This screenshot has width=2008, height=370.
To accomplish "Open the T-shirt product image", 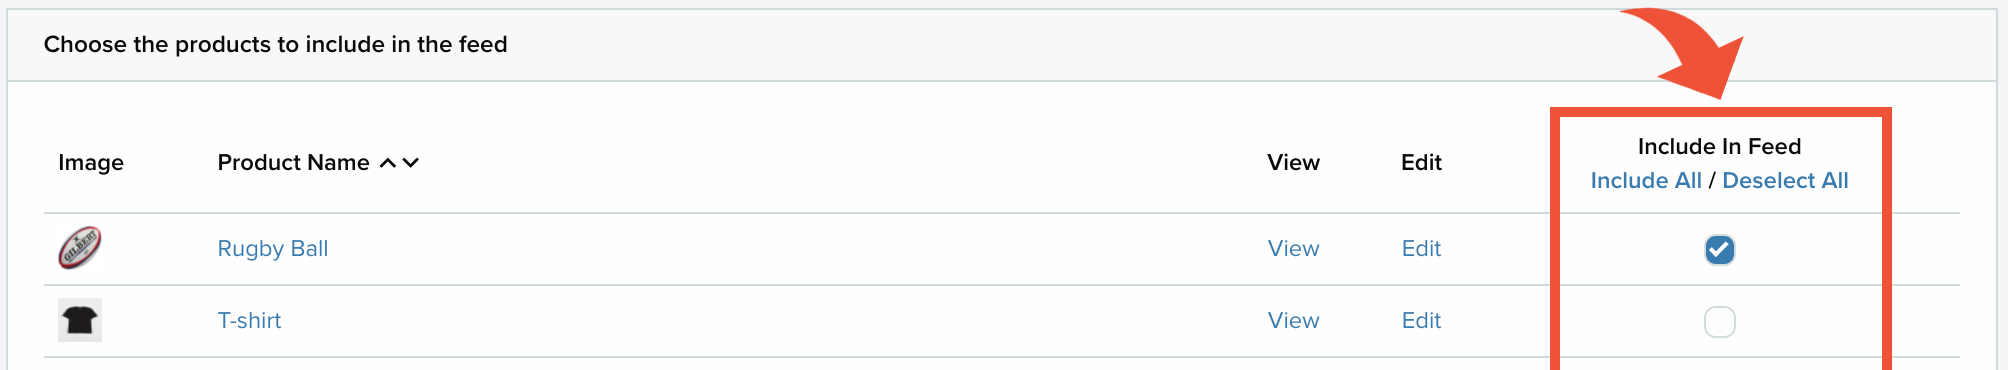I will pyautogui.click(x=80, y=320).
